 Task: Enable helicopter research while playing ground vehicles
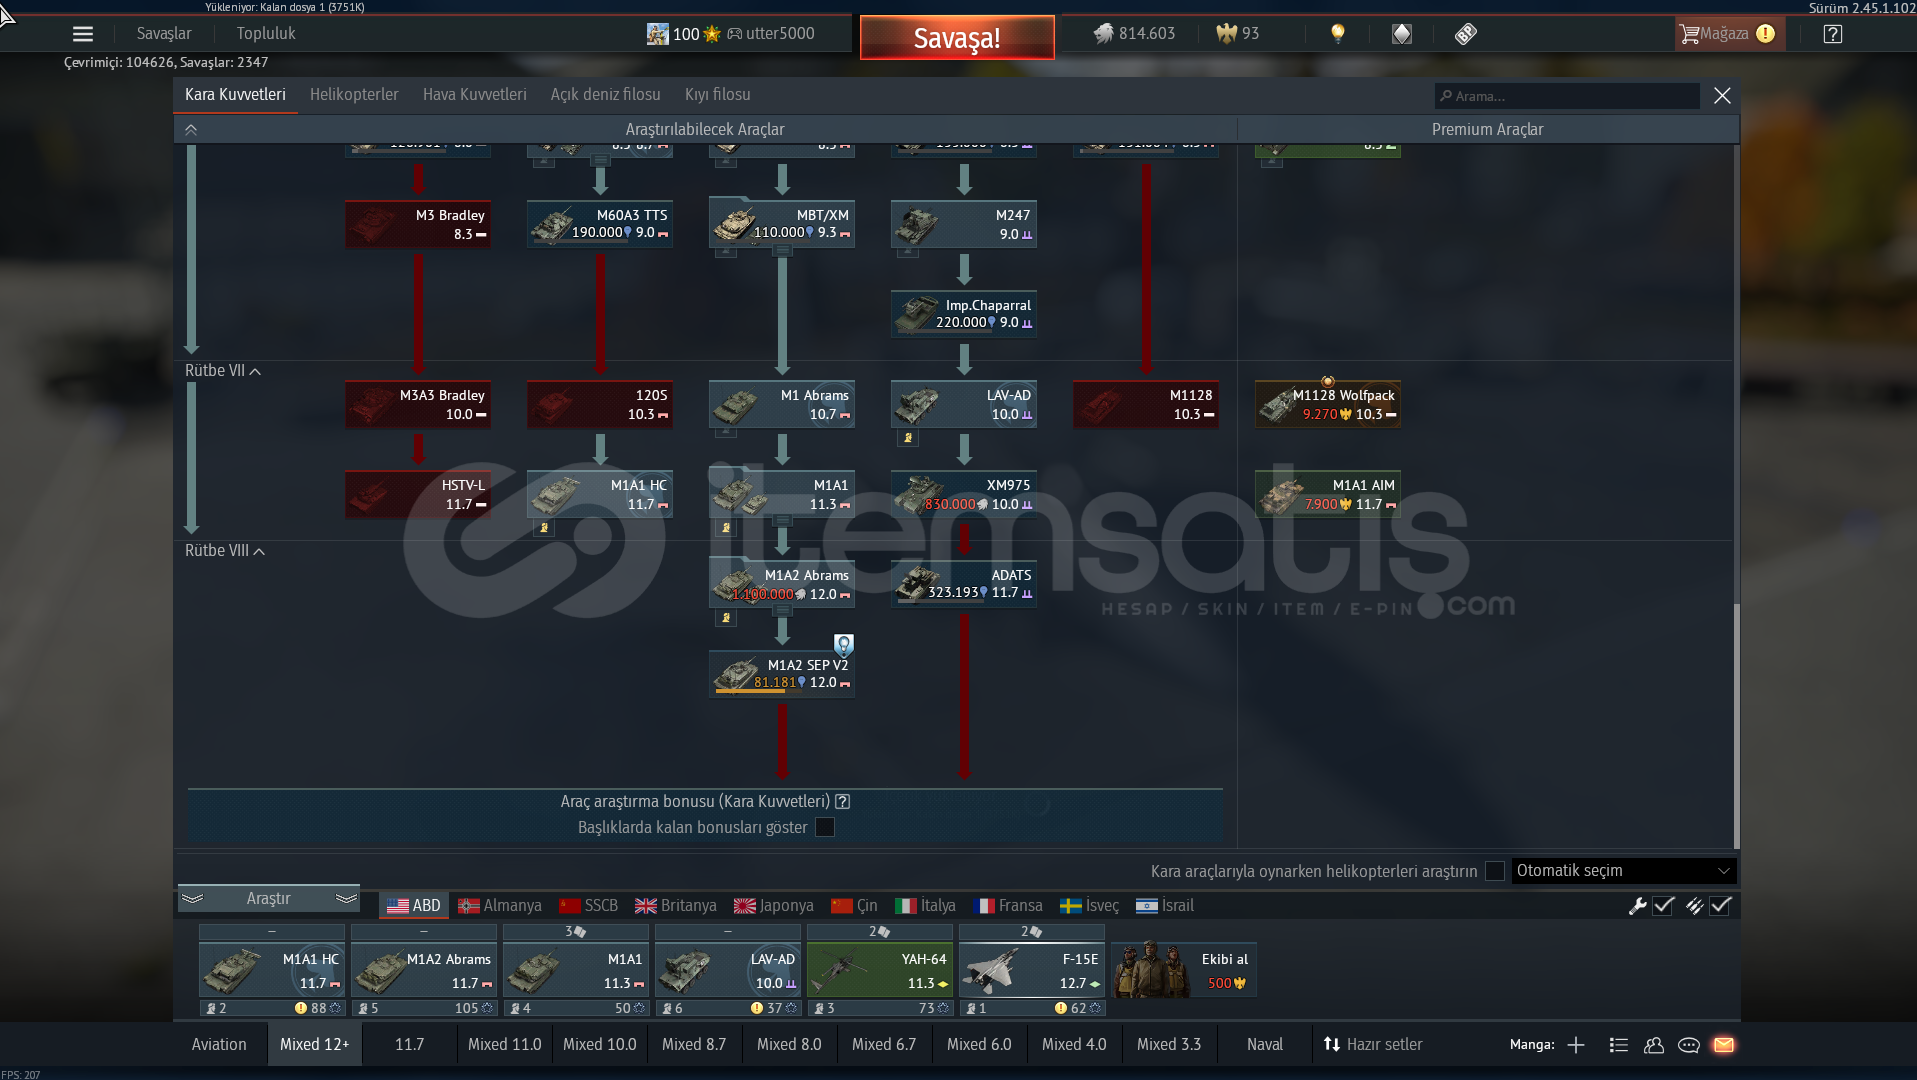coord(1495,871)
